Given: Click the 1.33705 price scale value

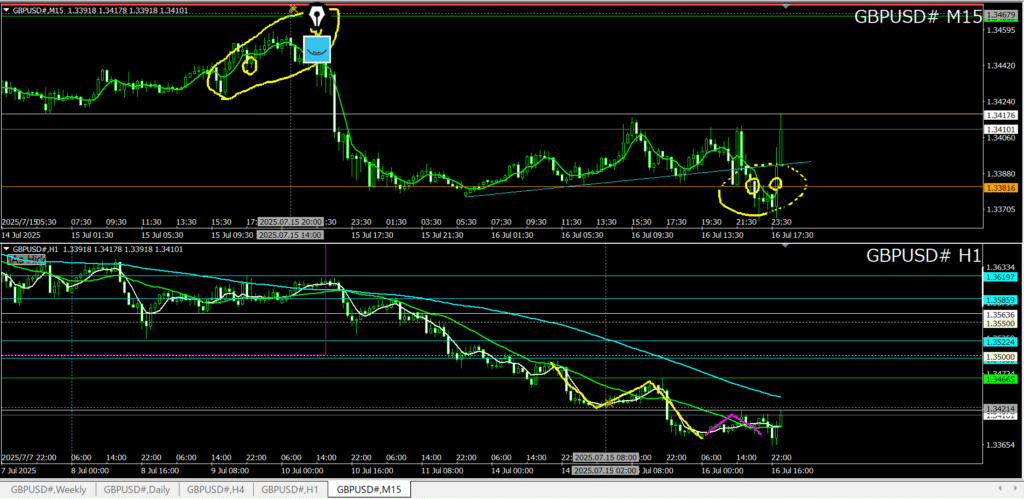Looking at the screenshot, I should 1000,210.
